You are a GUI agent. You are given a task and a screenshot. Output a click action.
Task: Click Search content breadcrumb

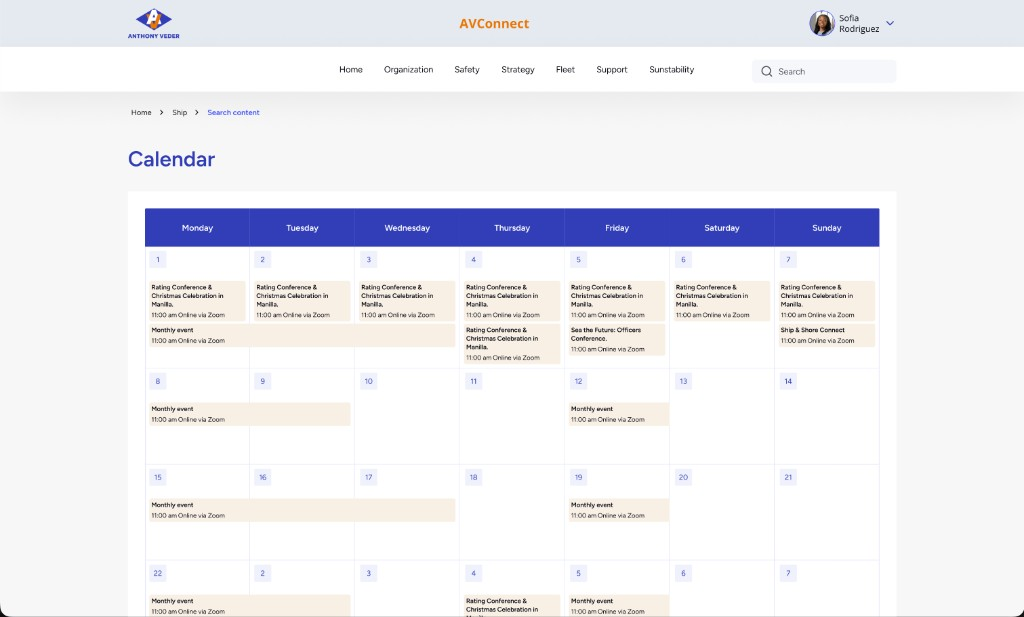(233, 112)
